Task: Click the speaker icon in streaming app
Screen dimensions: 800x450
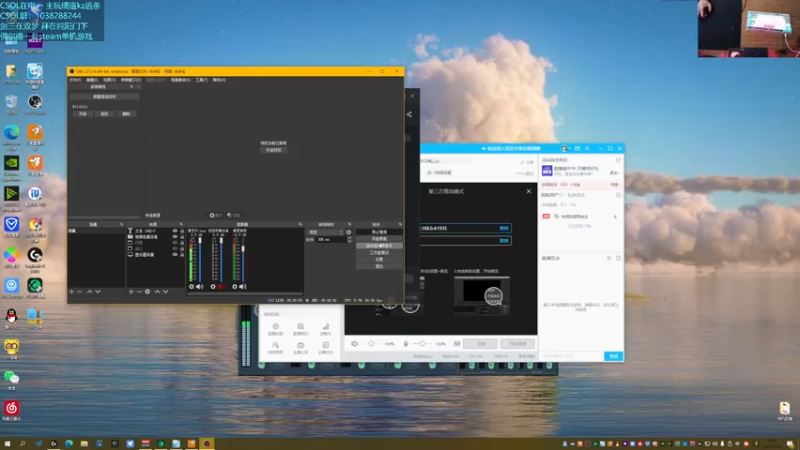Action: tap(355, 344)
